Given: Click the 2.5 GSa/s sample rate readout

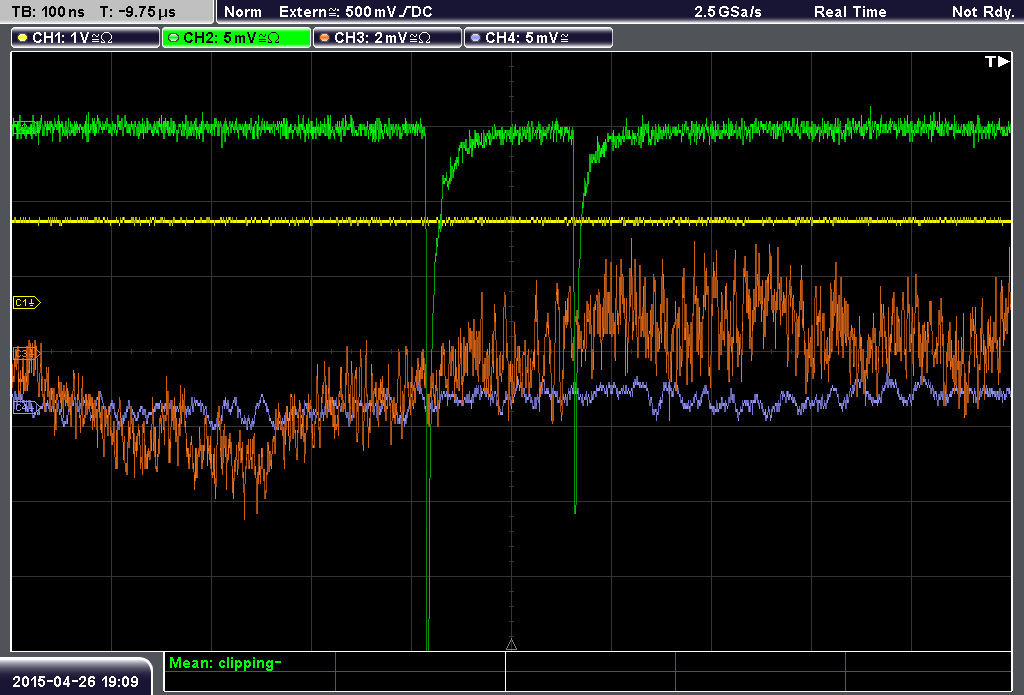Looking at the screenshot, I should tap(728, 12).
